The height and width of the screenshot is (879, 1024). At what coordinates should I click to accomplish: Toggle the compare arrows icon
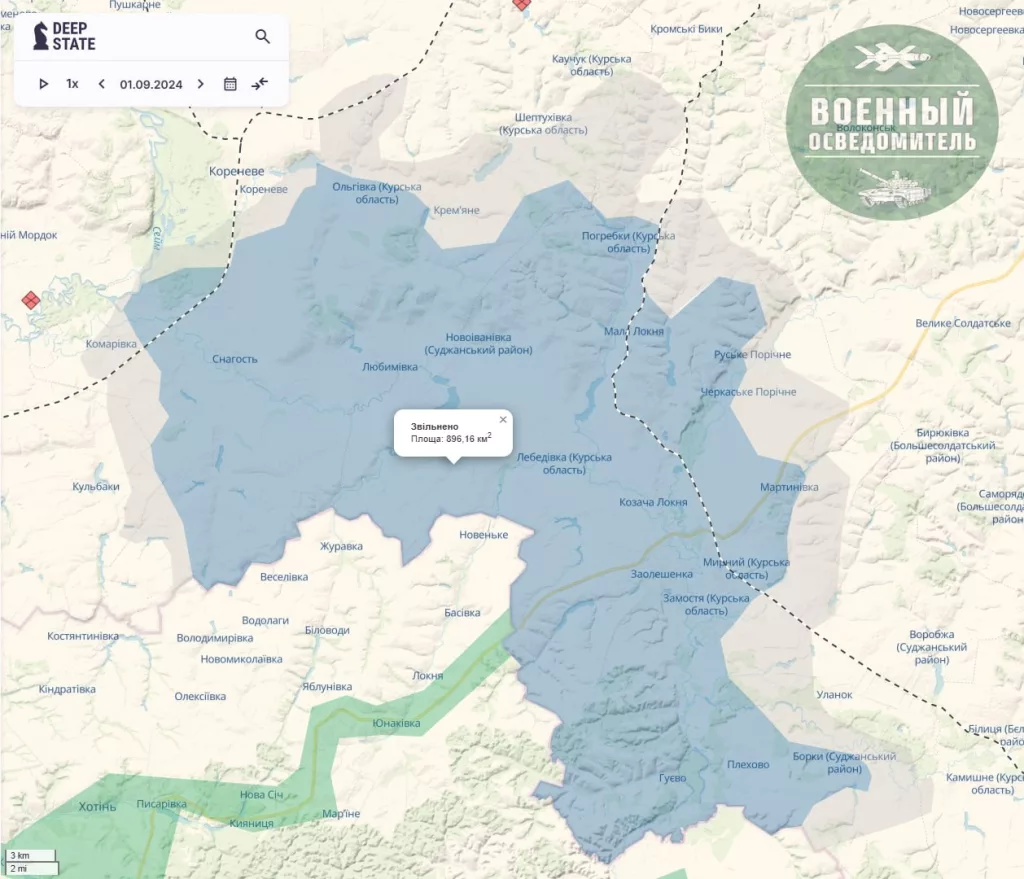[260, 84]
